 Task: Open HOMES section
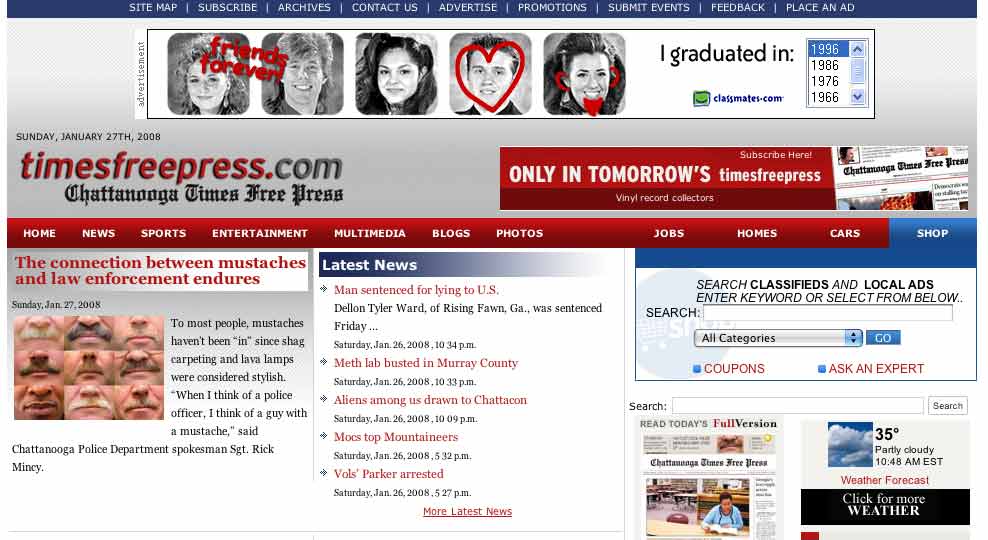(x=757, y=233)
